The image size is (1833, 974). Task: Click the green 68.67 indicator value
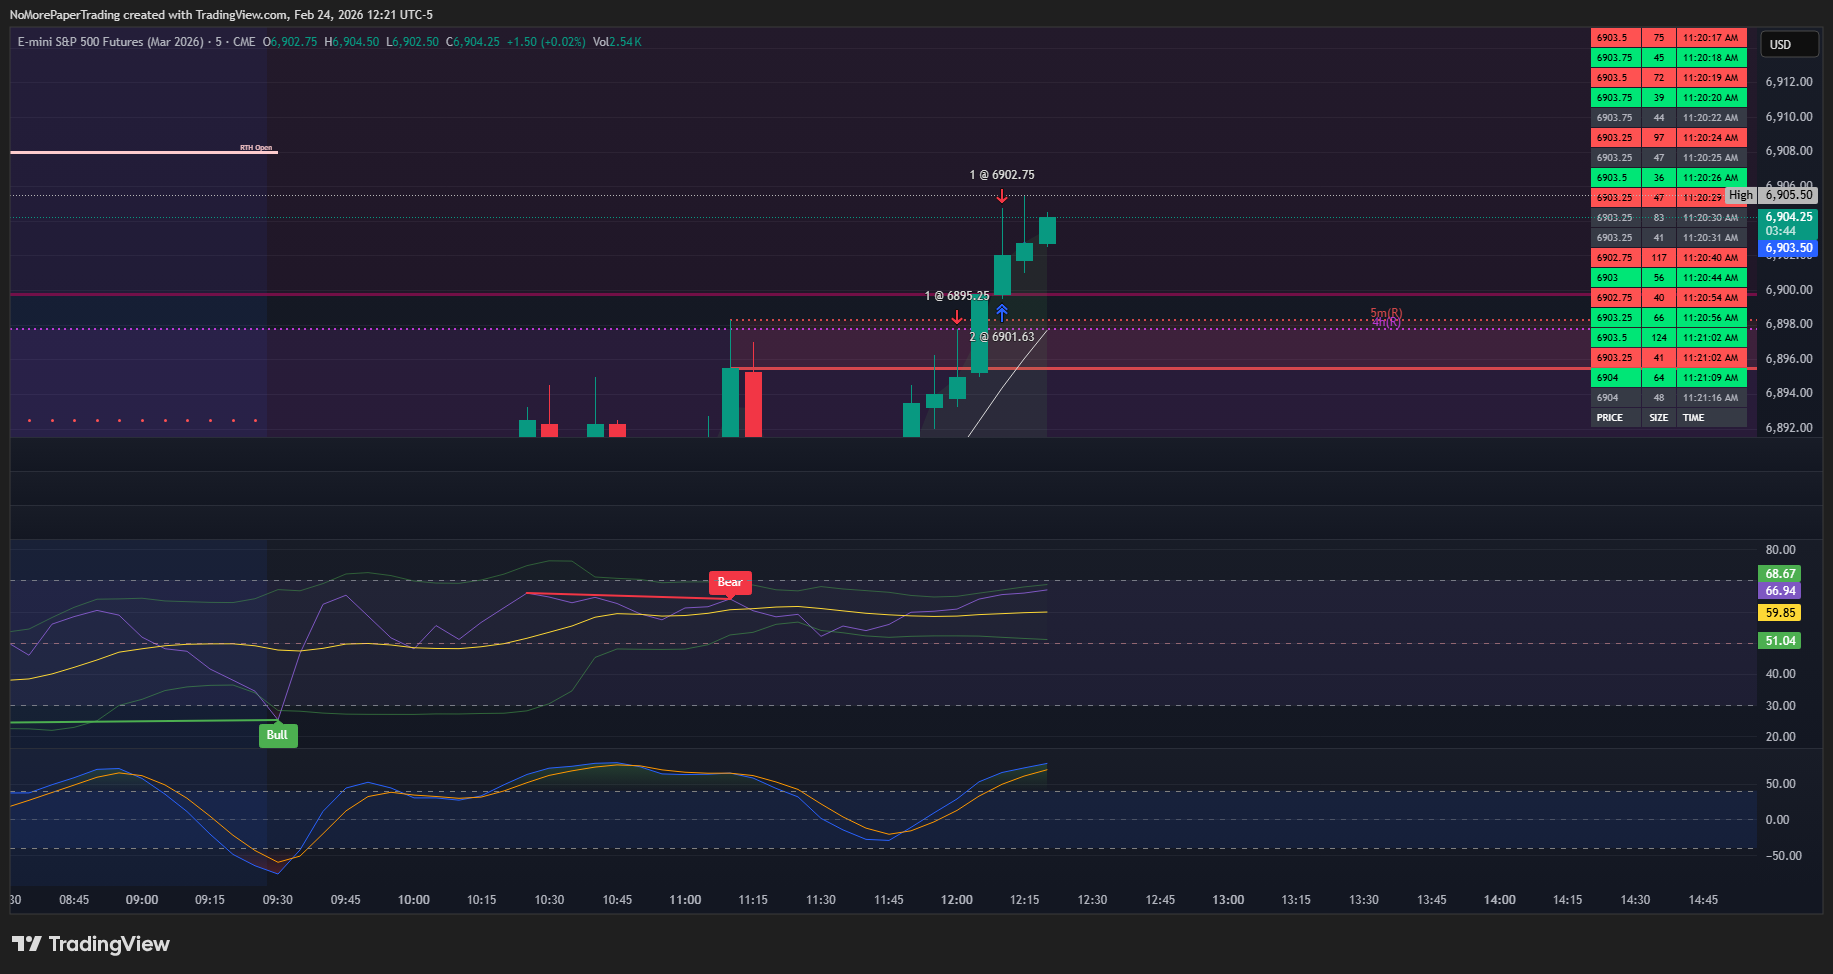pyautogui.click(x=1780, y=574)
